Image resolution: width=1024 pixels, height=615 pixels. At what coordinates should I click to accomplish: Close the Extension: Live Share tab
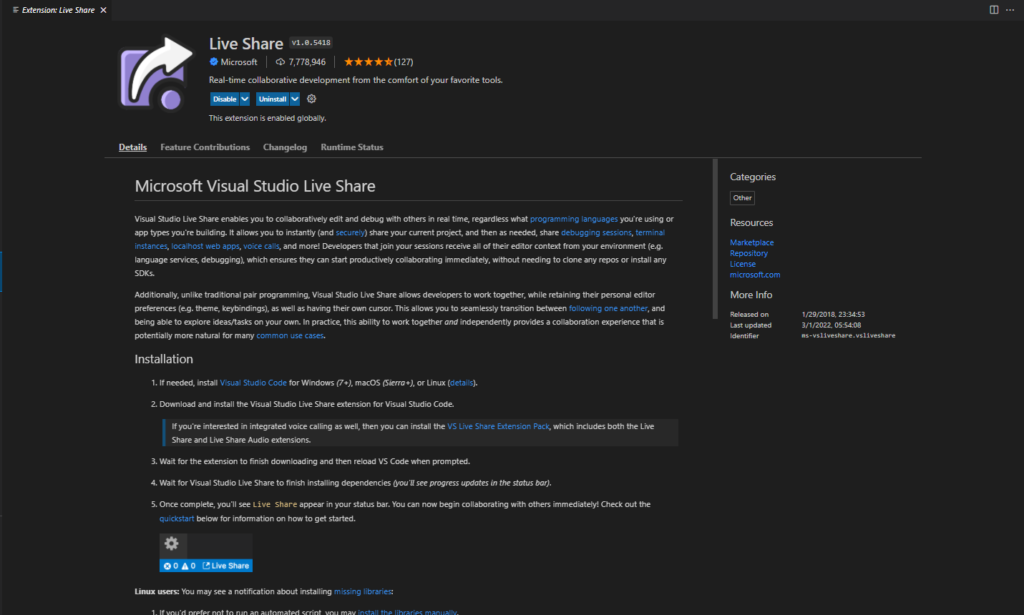103,10
